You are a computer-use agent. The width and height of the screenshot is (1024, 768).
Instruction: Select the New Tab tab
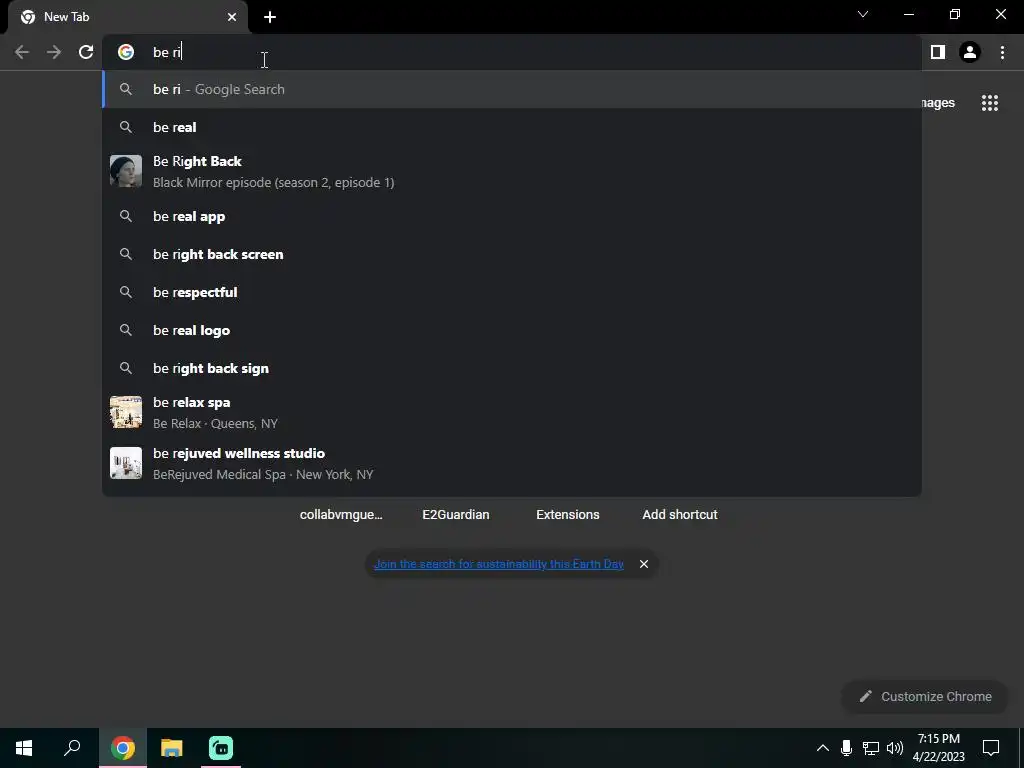(x=127, y=17)
